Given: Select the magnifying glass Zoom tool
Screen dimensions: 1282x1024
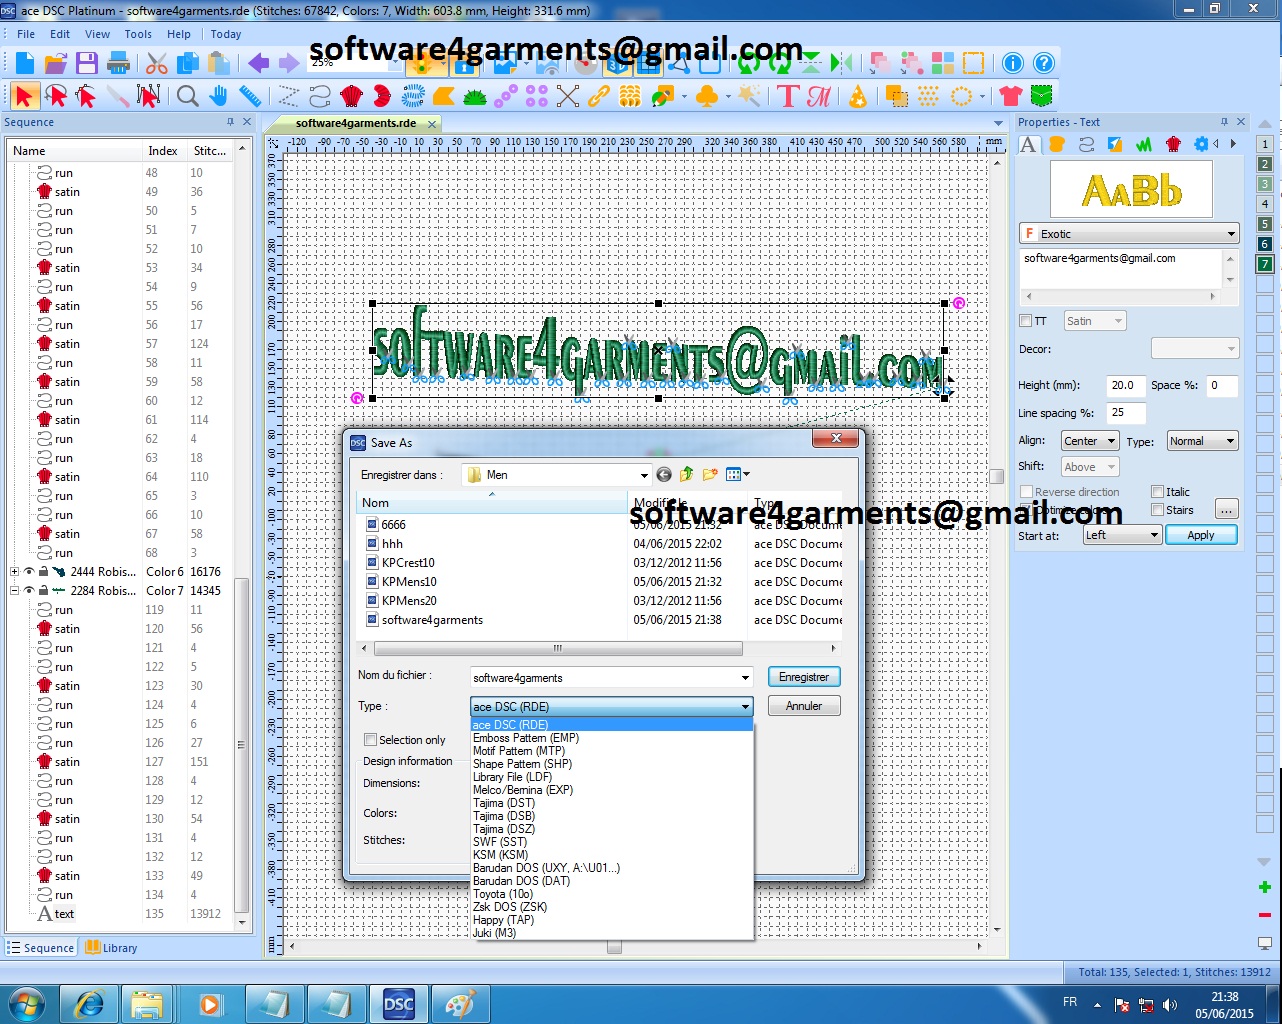Looking at the screenshot, I should pyautogui.click(x=187, y=96).
